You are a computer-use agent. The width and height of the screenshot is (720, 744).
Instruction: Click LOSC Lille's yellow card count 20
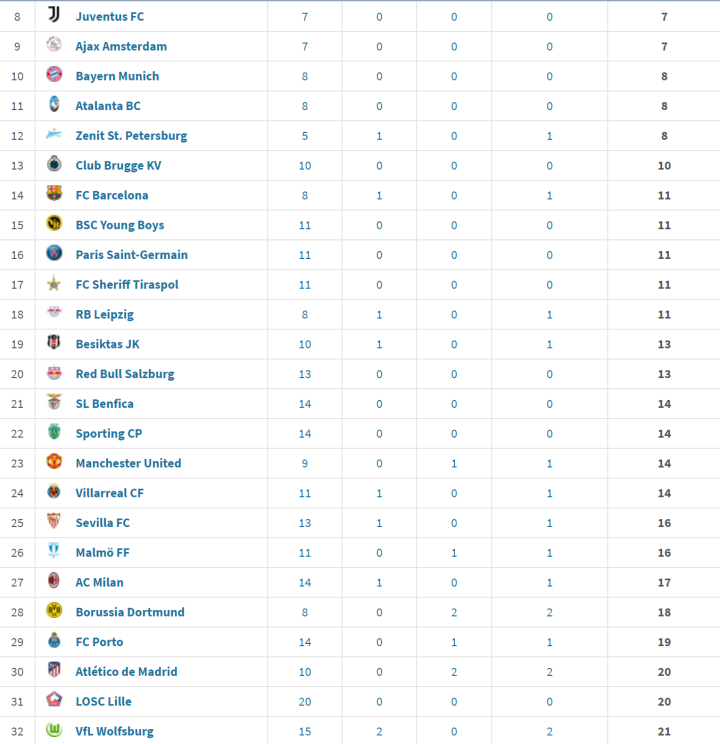305,701
